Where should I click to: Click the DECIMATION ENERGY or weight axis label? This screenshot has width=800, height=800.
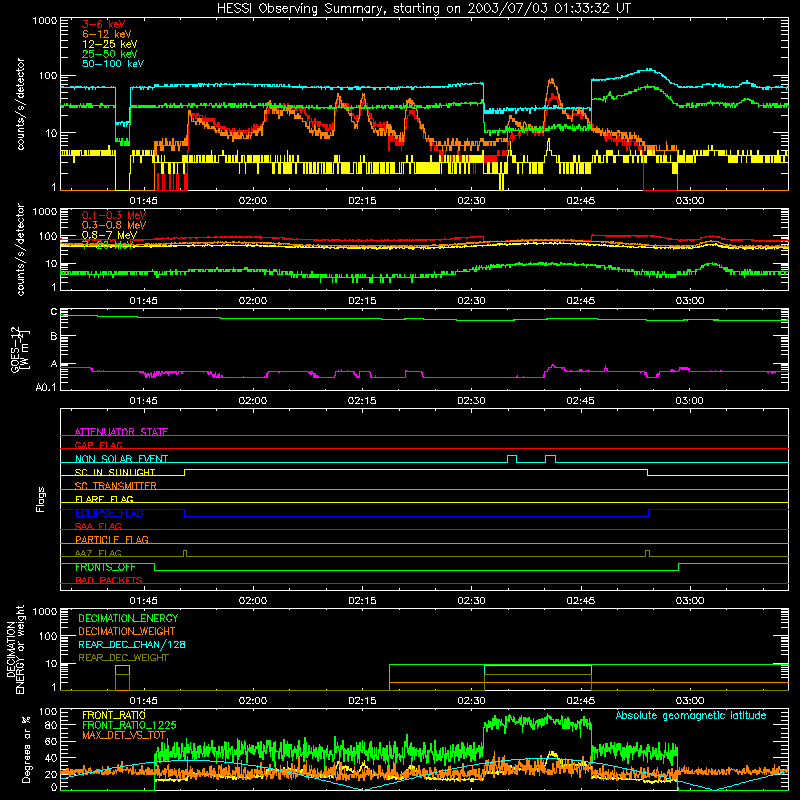15,649
